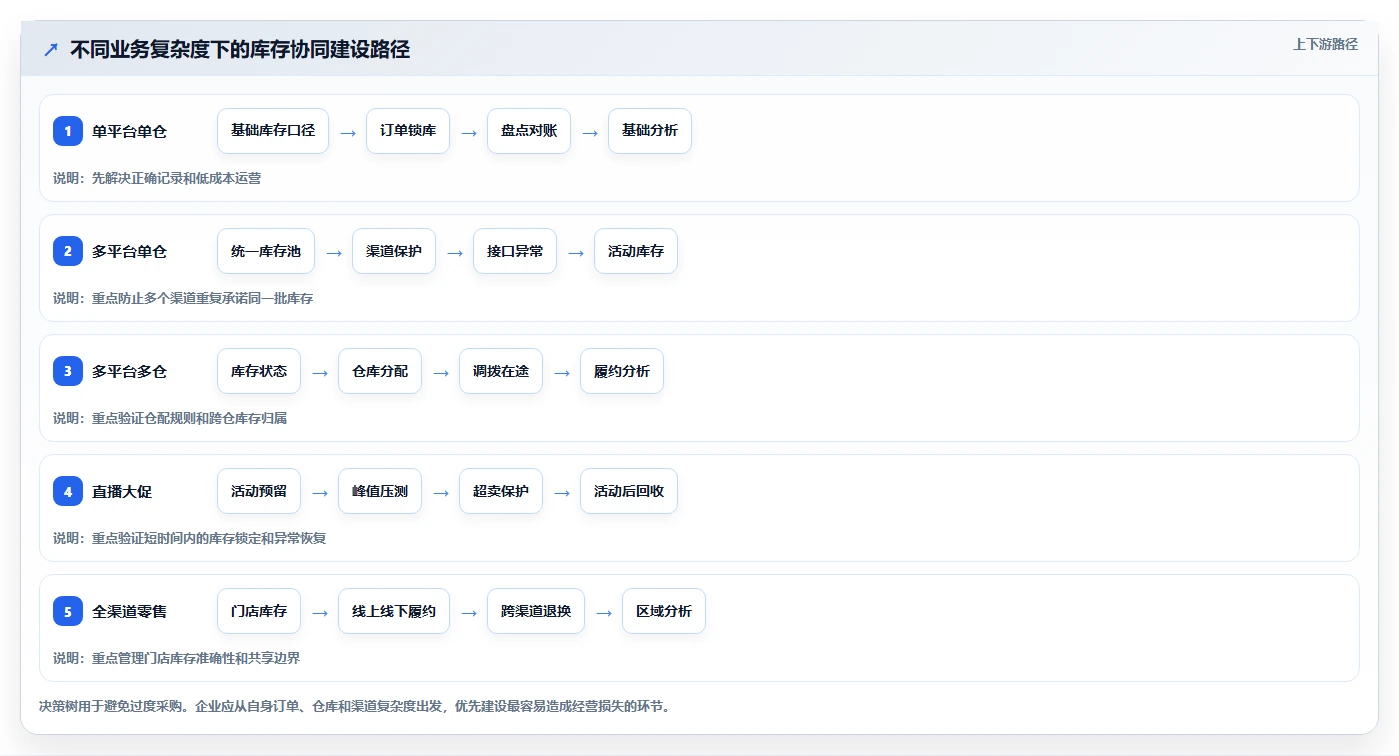Click the 多平台单仓 row title
Viewport: 1399px width, 756px height.
point(129,251)
